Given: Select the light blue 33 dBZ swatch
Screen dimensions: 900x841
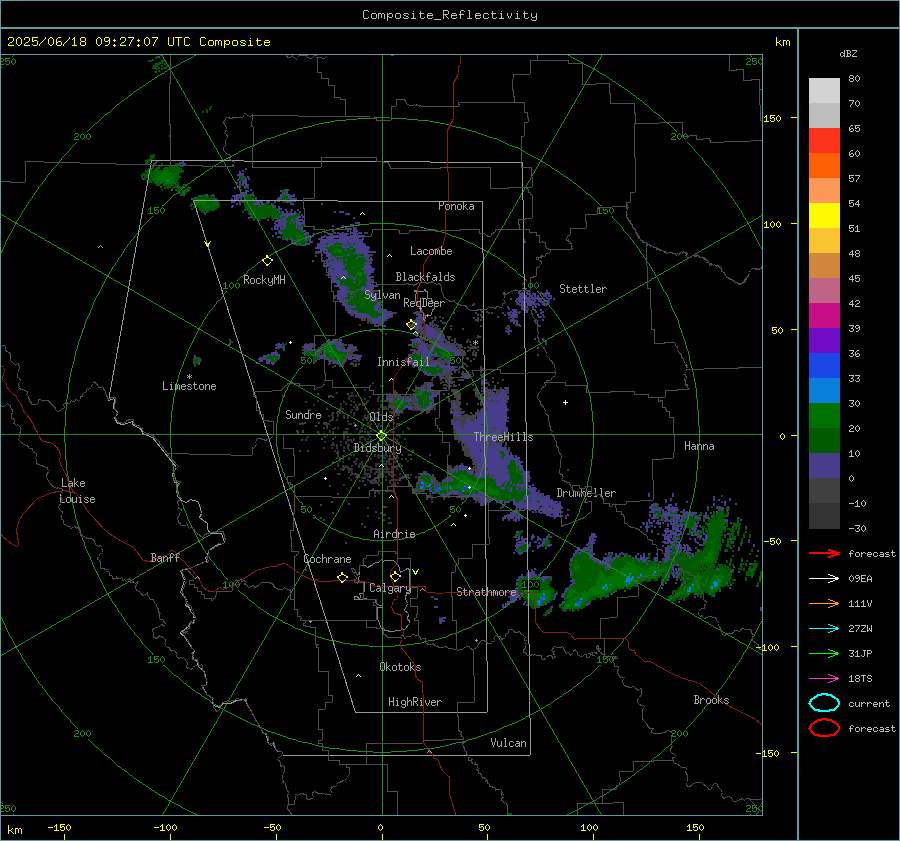Looking at the screenshot, I should pos(824,390).
